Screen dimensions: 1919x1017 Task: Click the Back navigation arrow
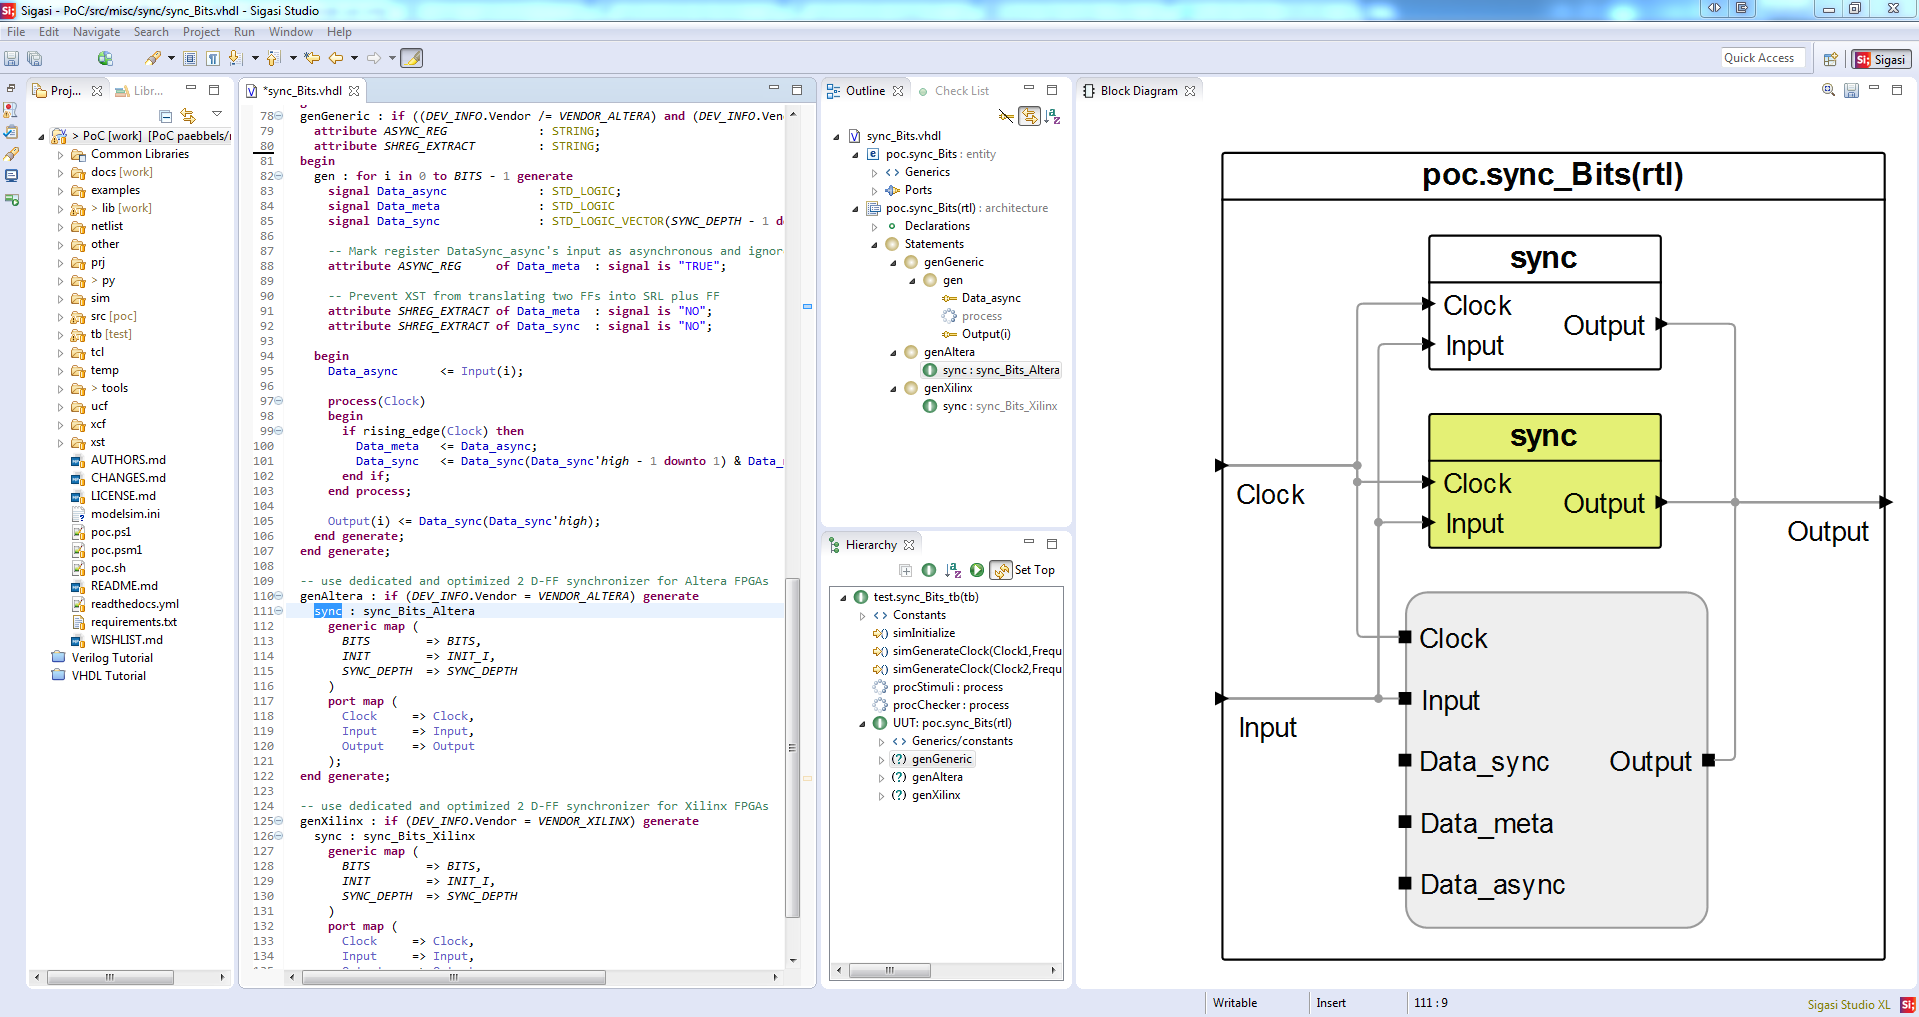point(336,59)
